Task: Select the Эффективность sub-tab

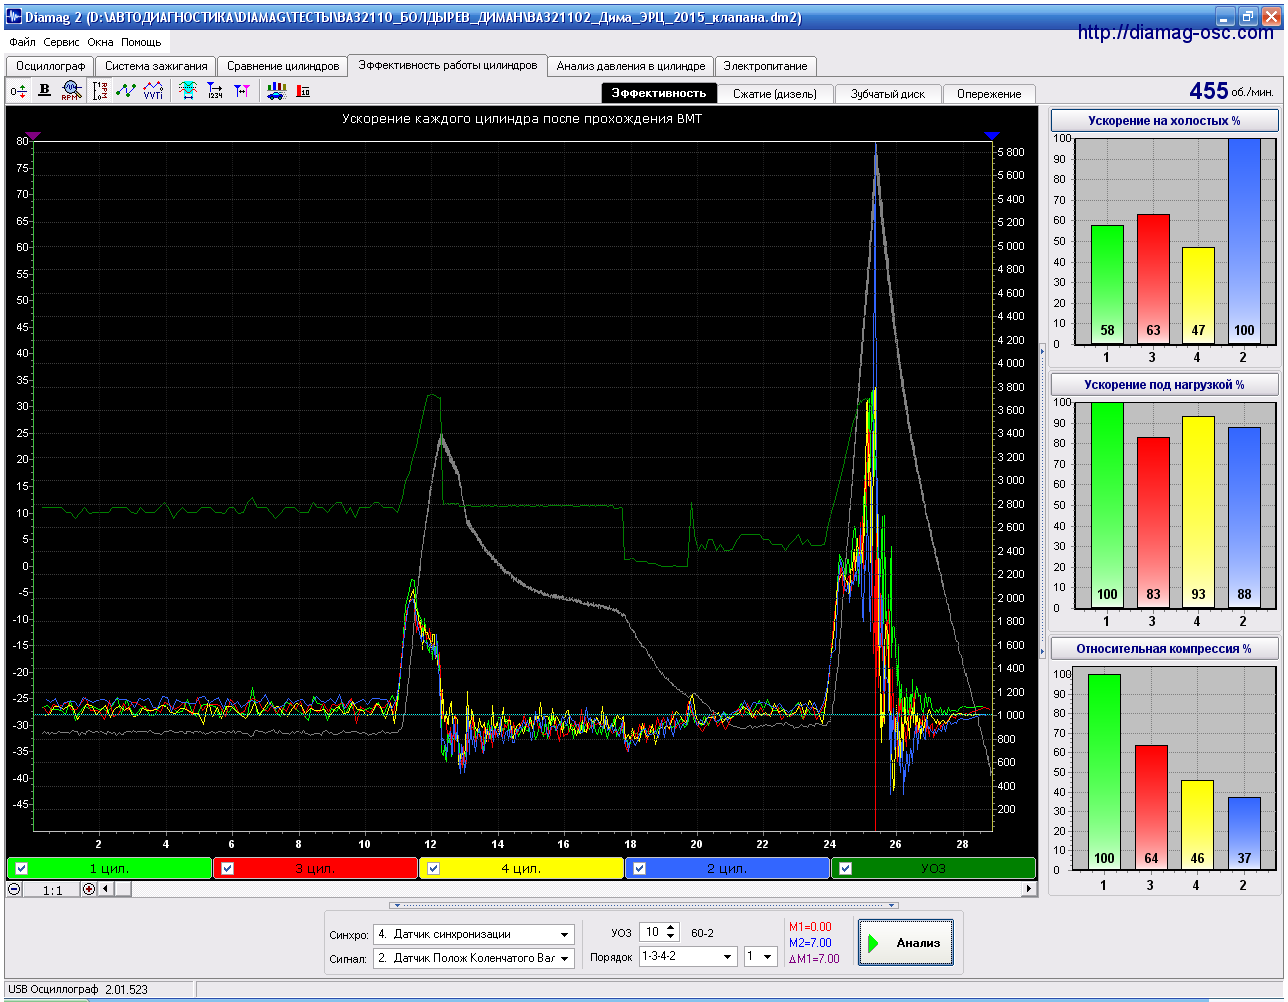Action: click(659, 93)
